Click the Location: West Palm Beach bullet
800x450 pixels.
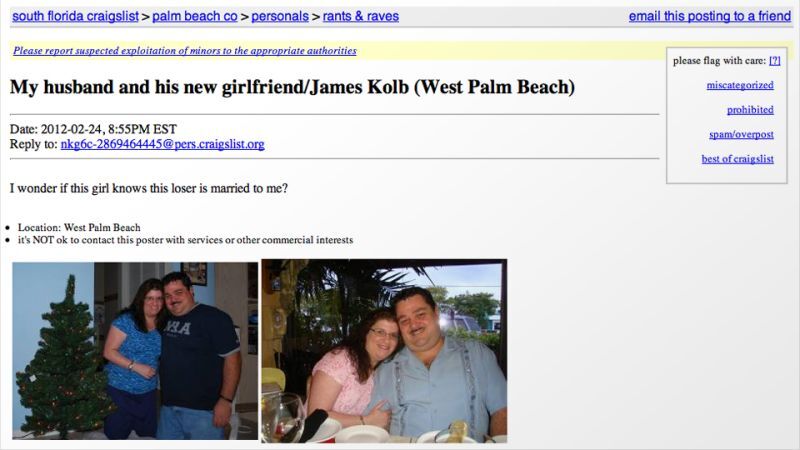click(79, 228)
